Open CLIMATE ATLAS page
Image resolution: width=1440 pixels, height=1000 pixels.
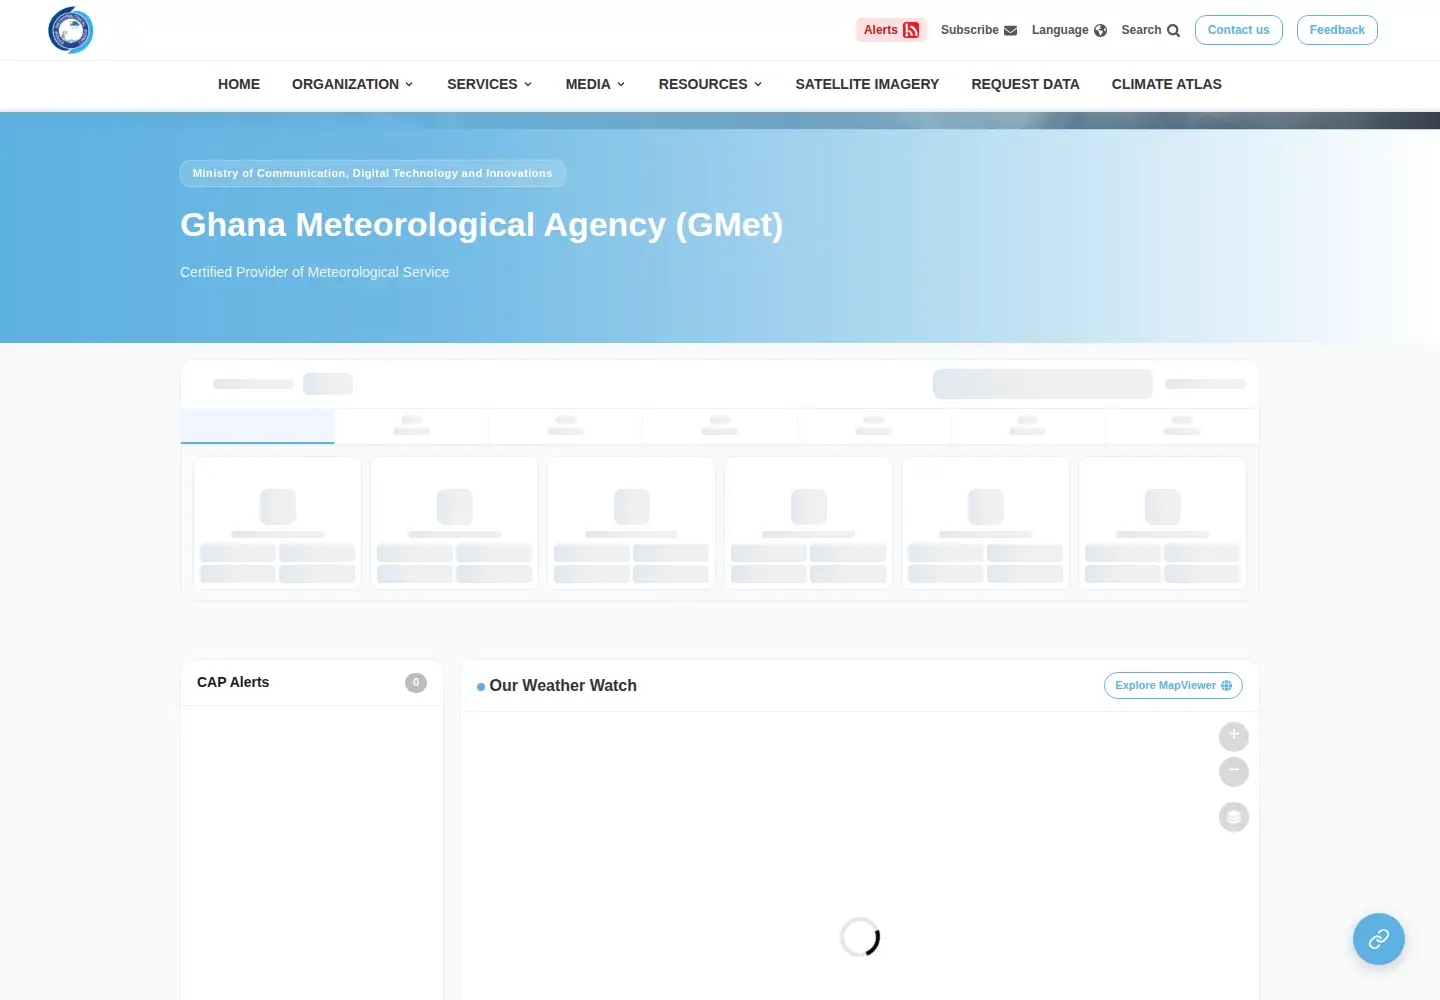pyautogui.click(x=1166, y=84)
